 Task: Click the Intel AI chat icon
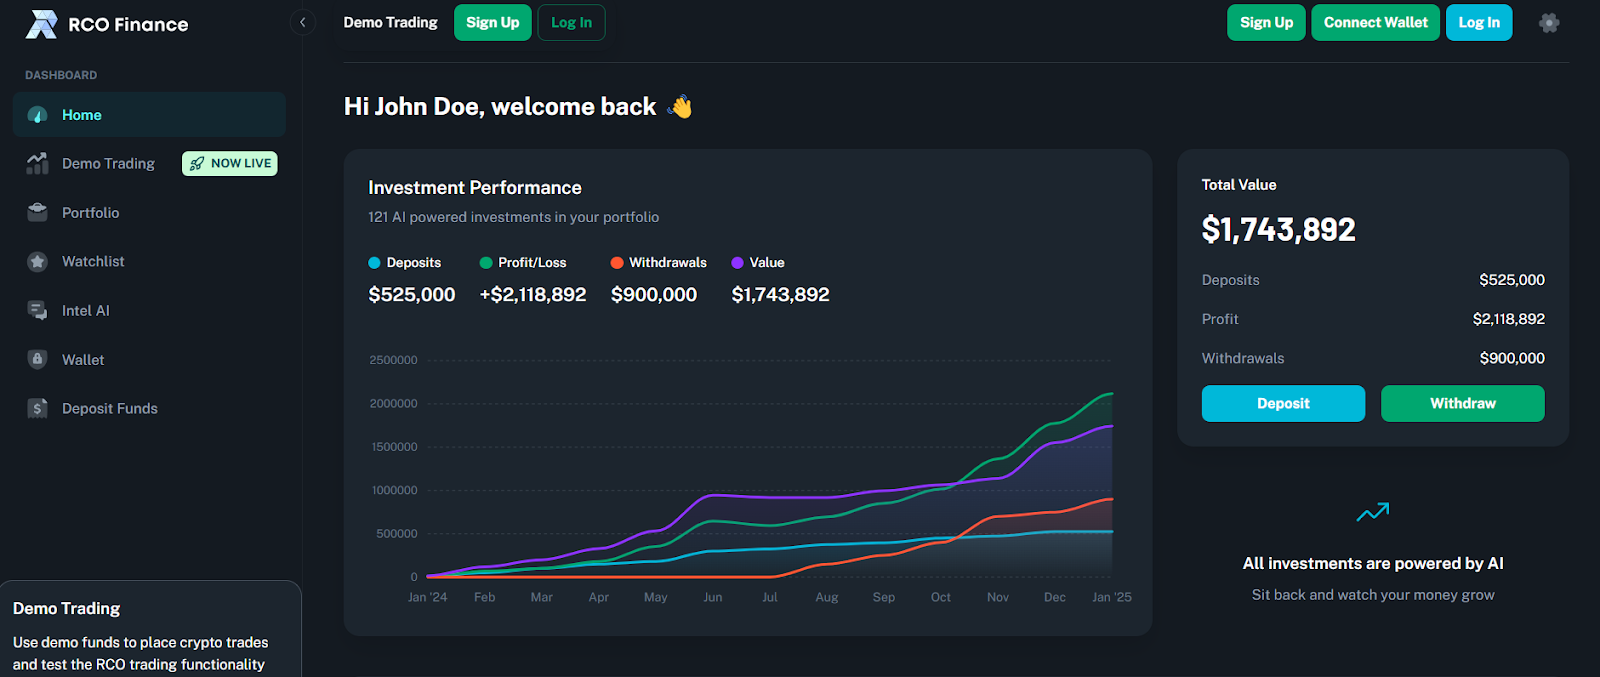pyautogui.click(x=38, y=310)
